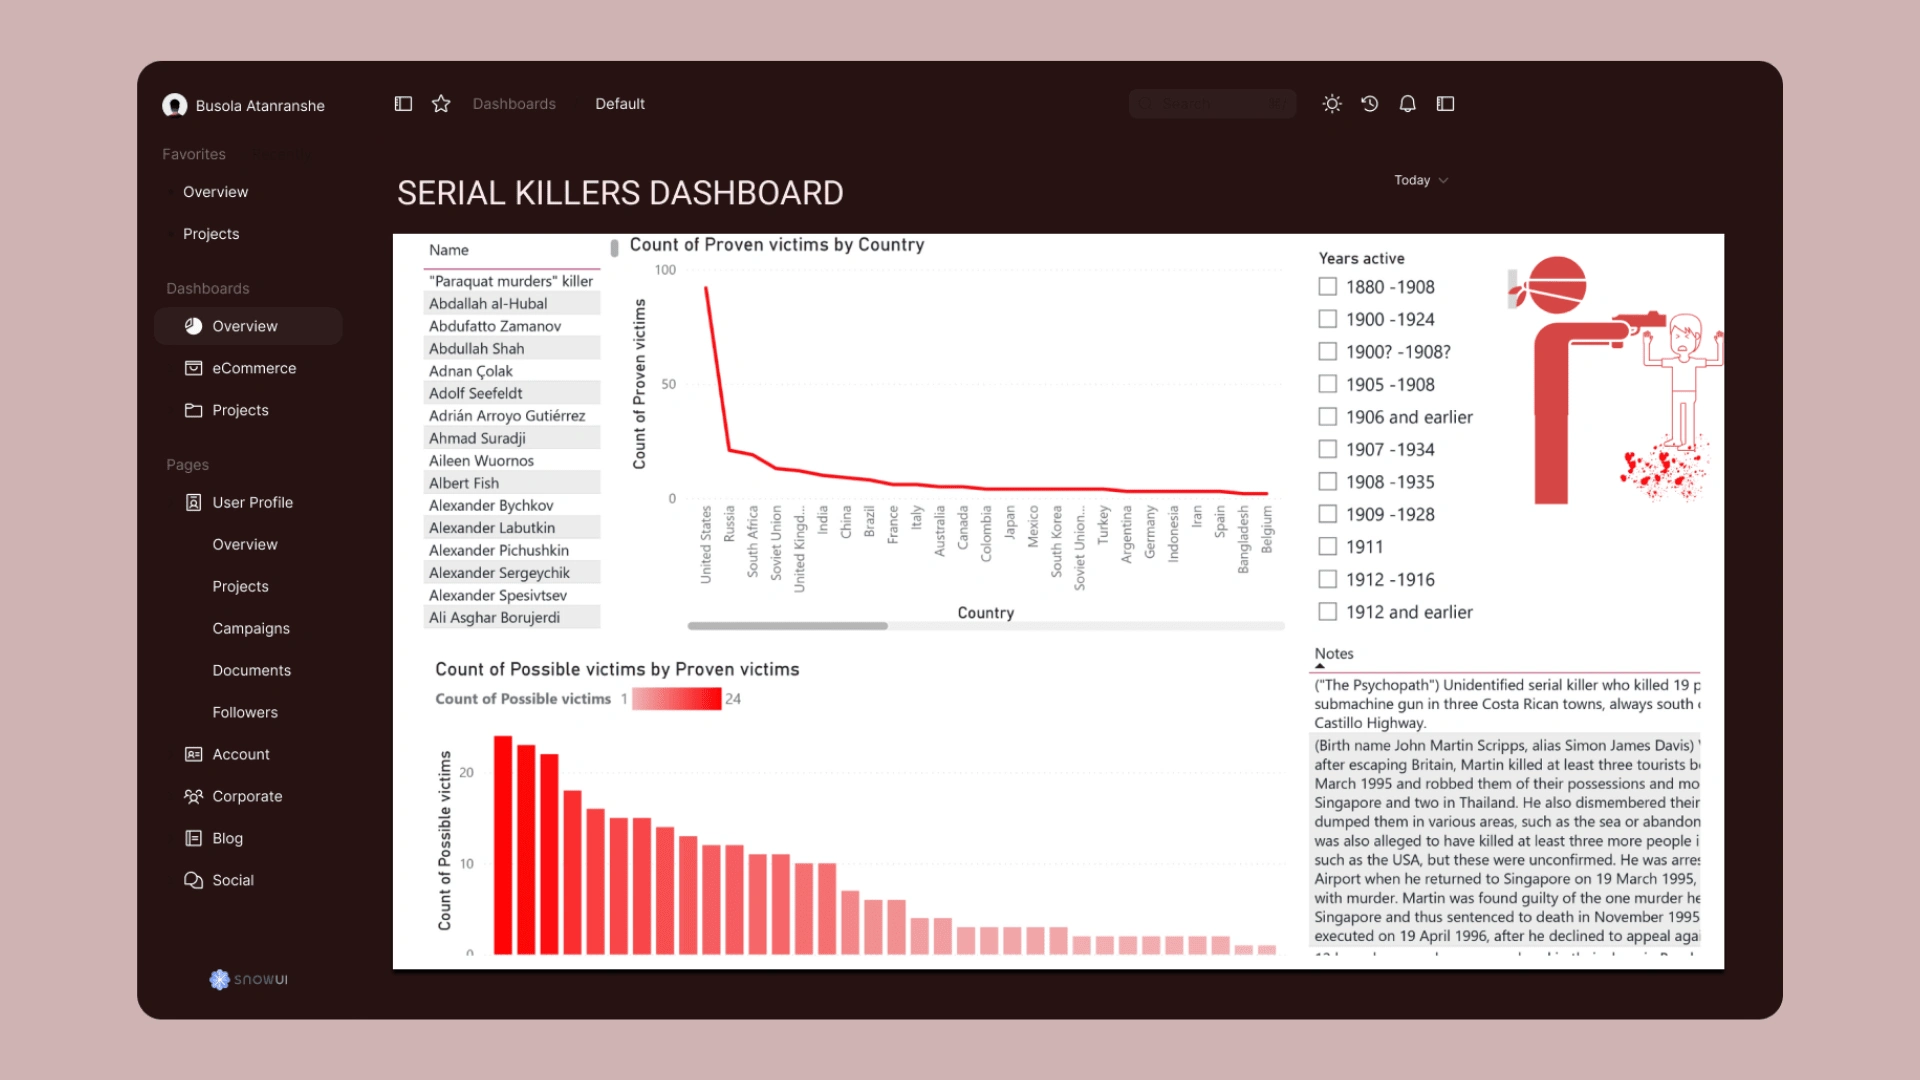Tick the 1911 years active checkbox

1327,547
